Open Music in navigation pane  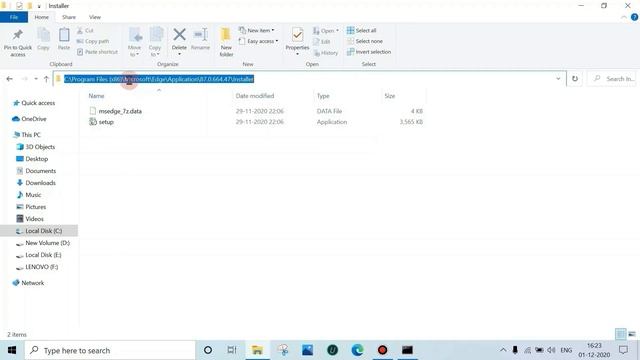point(29,195)
